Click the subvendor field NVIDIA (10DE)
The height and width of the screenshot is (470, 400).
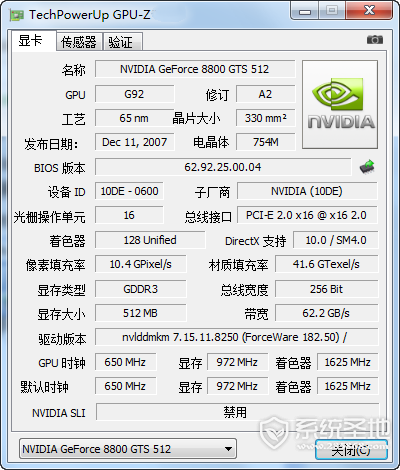(307, 191)
